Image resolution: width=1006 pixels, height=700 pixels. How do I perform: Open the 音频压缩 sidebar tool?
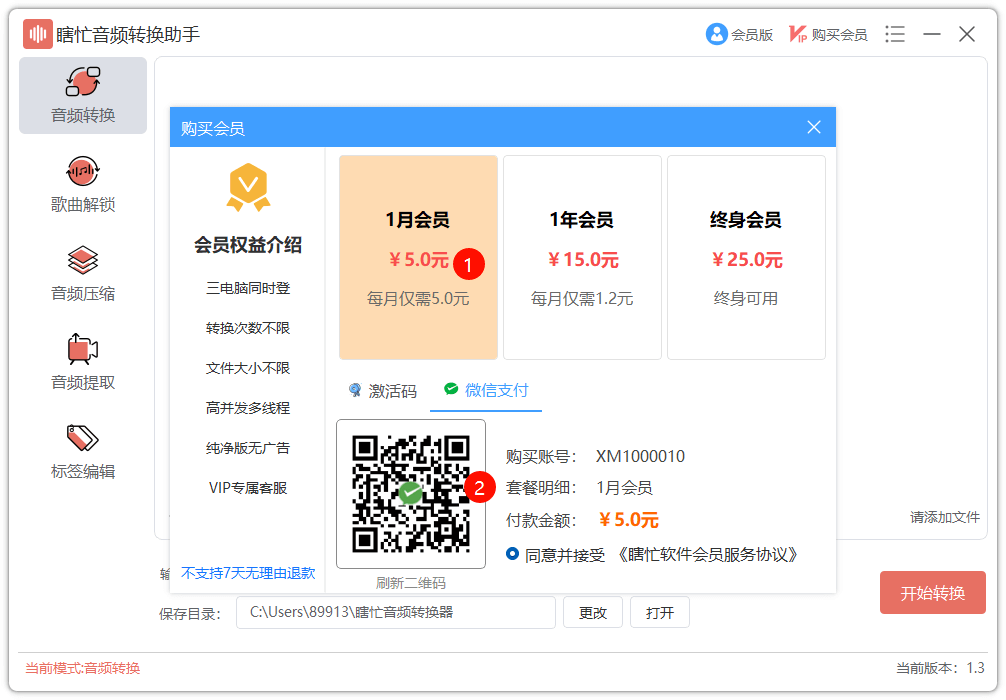pos(83,274)
